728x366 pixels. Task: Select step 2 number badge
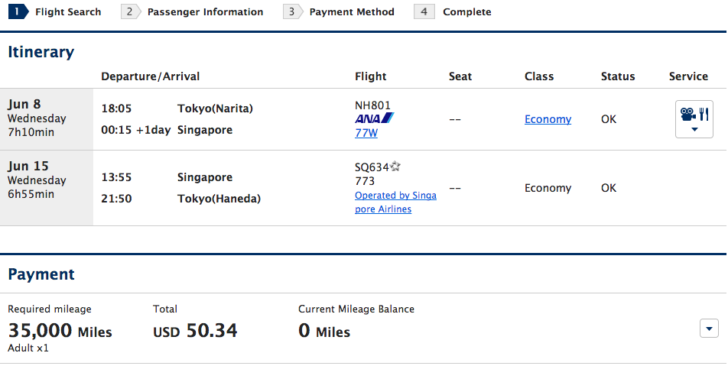point(131,12)
